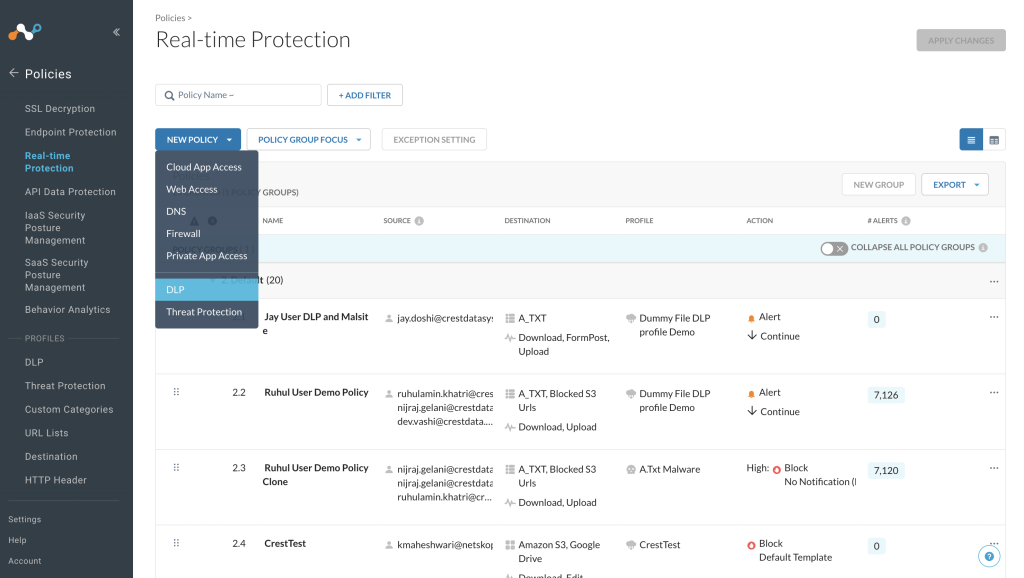
Task: Click the Source column info icon
Action: (419, 221)
